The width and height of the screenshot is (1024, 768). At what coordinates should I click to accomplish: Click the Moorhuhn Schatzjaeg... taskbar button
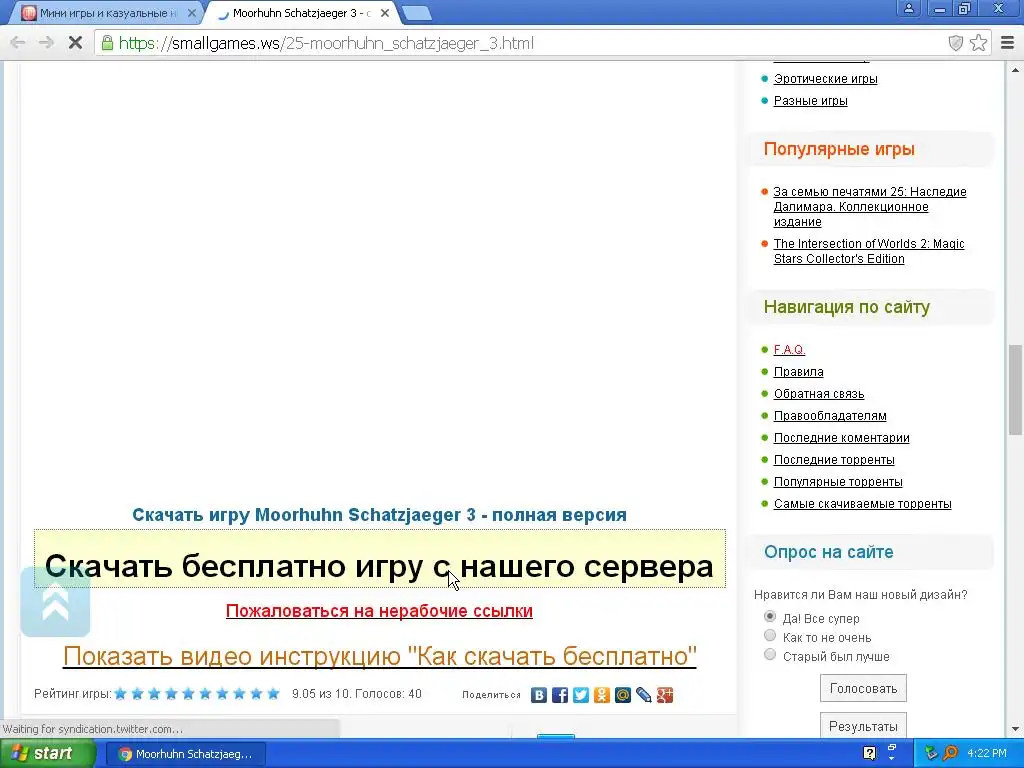(x=185, y=754)
